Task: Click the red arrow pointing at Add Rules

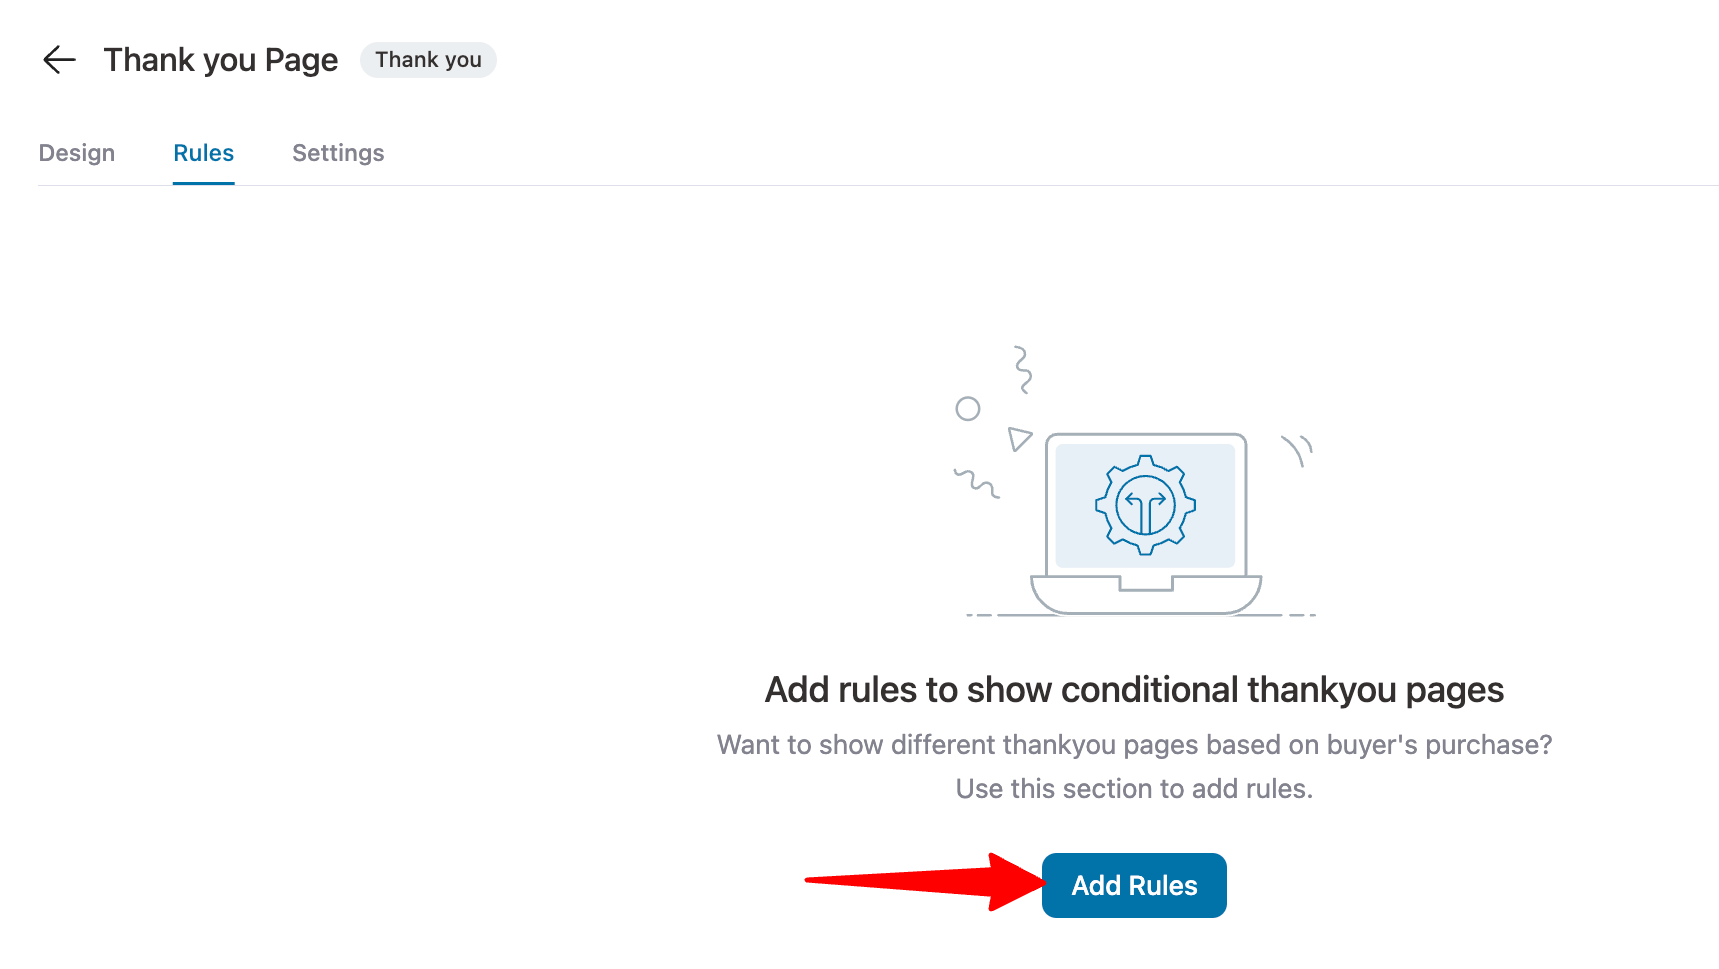Action: [x=925, y=881]
